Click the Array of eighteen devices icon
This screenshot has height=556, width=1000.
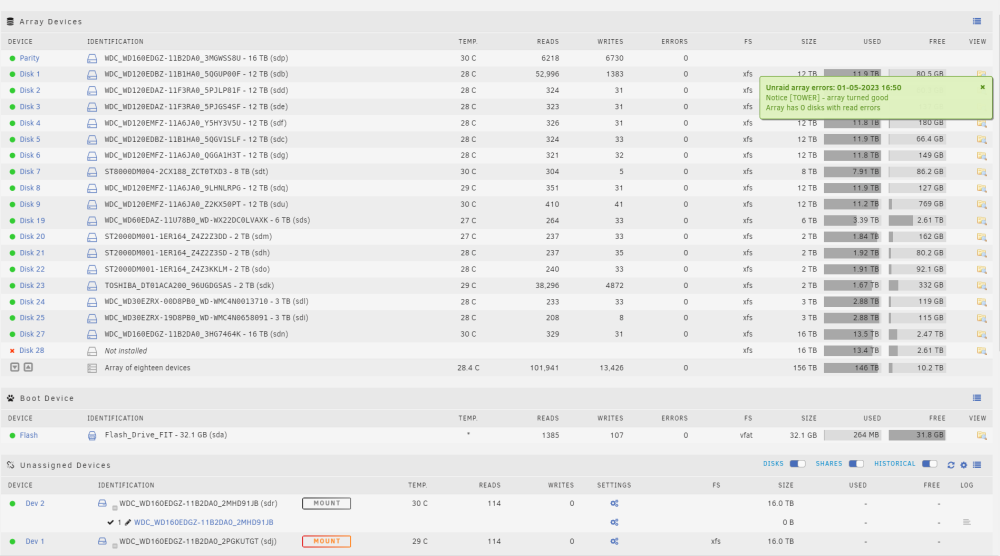tap(92, 368)
